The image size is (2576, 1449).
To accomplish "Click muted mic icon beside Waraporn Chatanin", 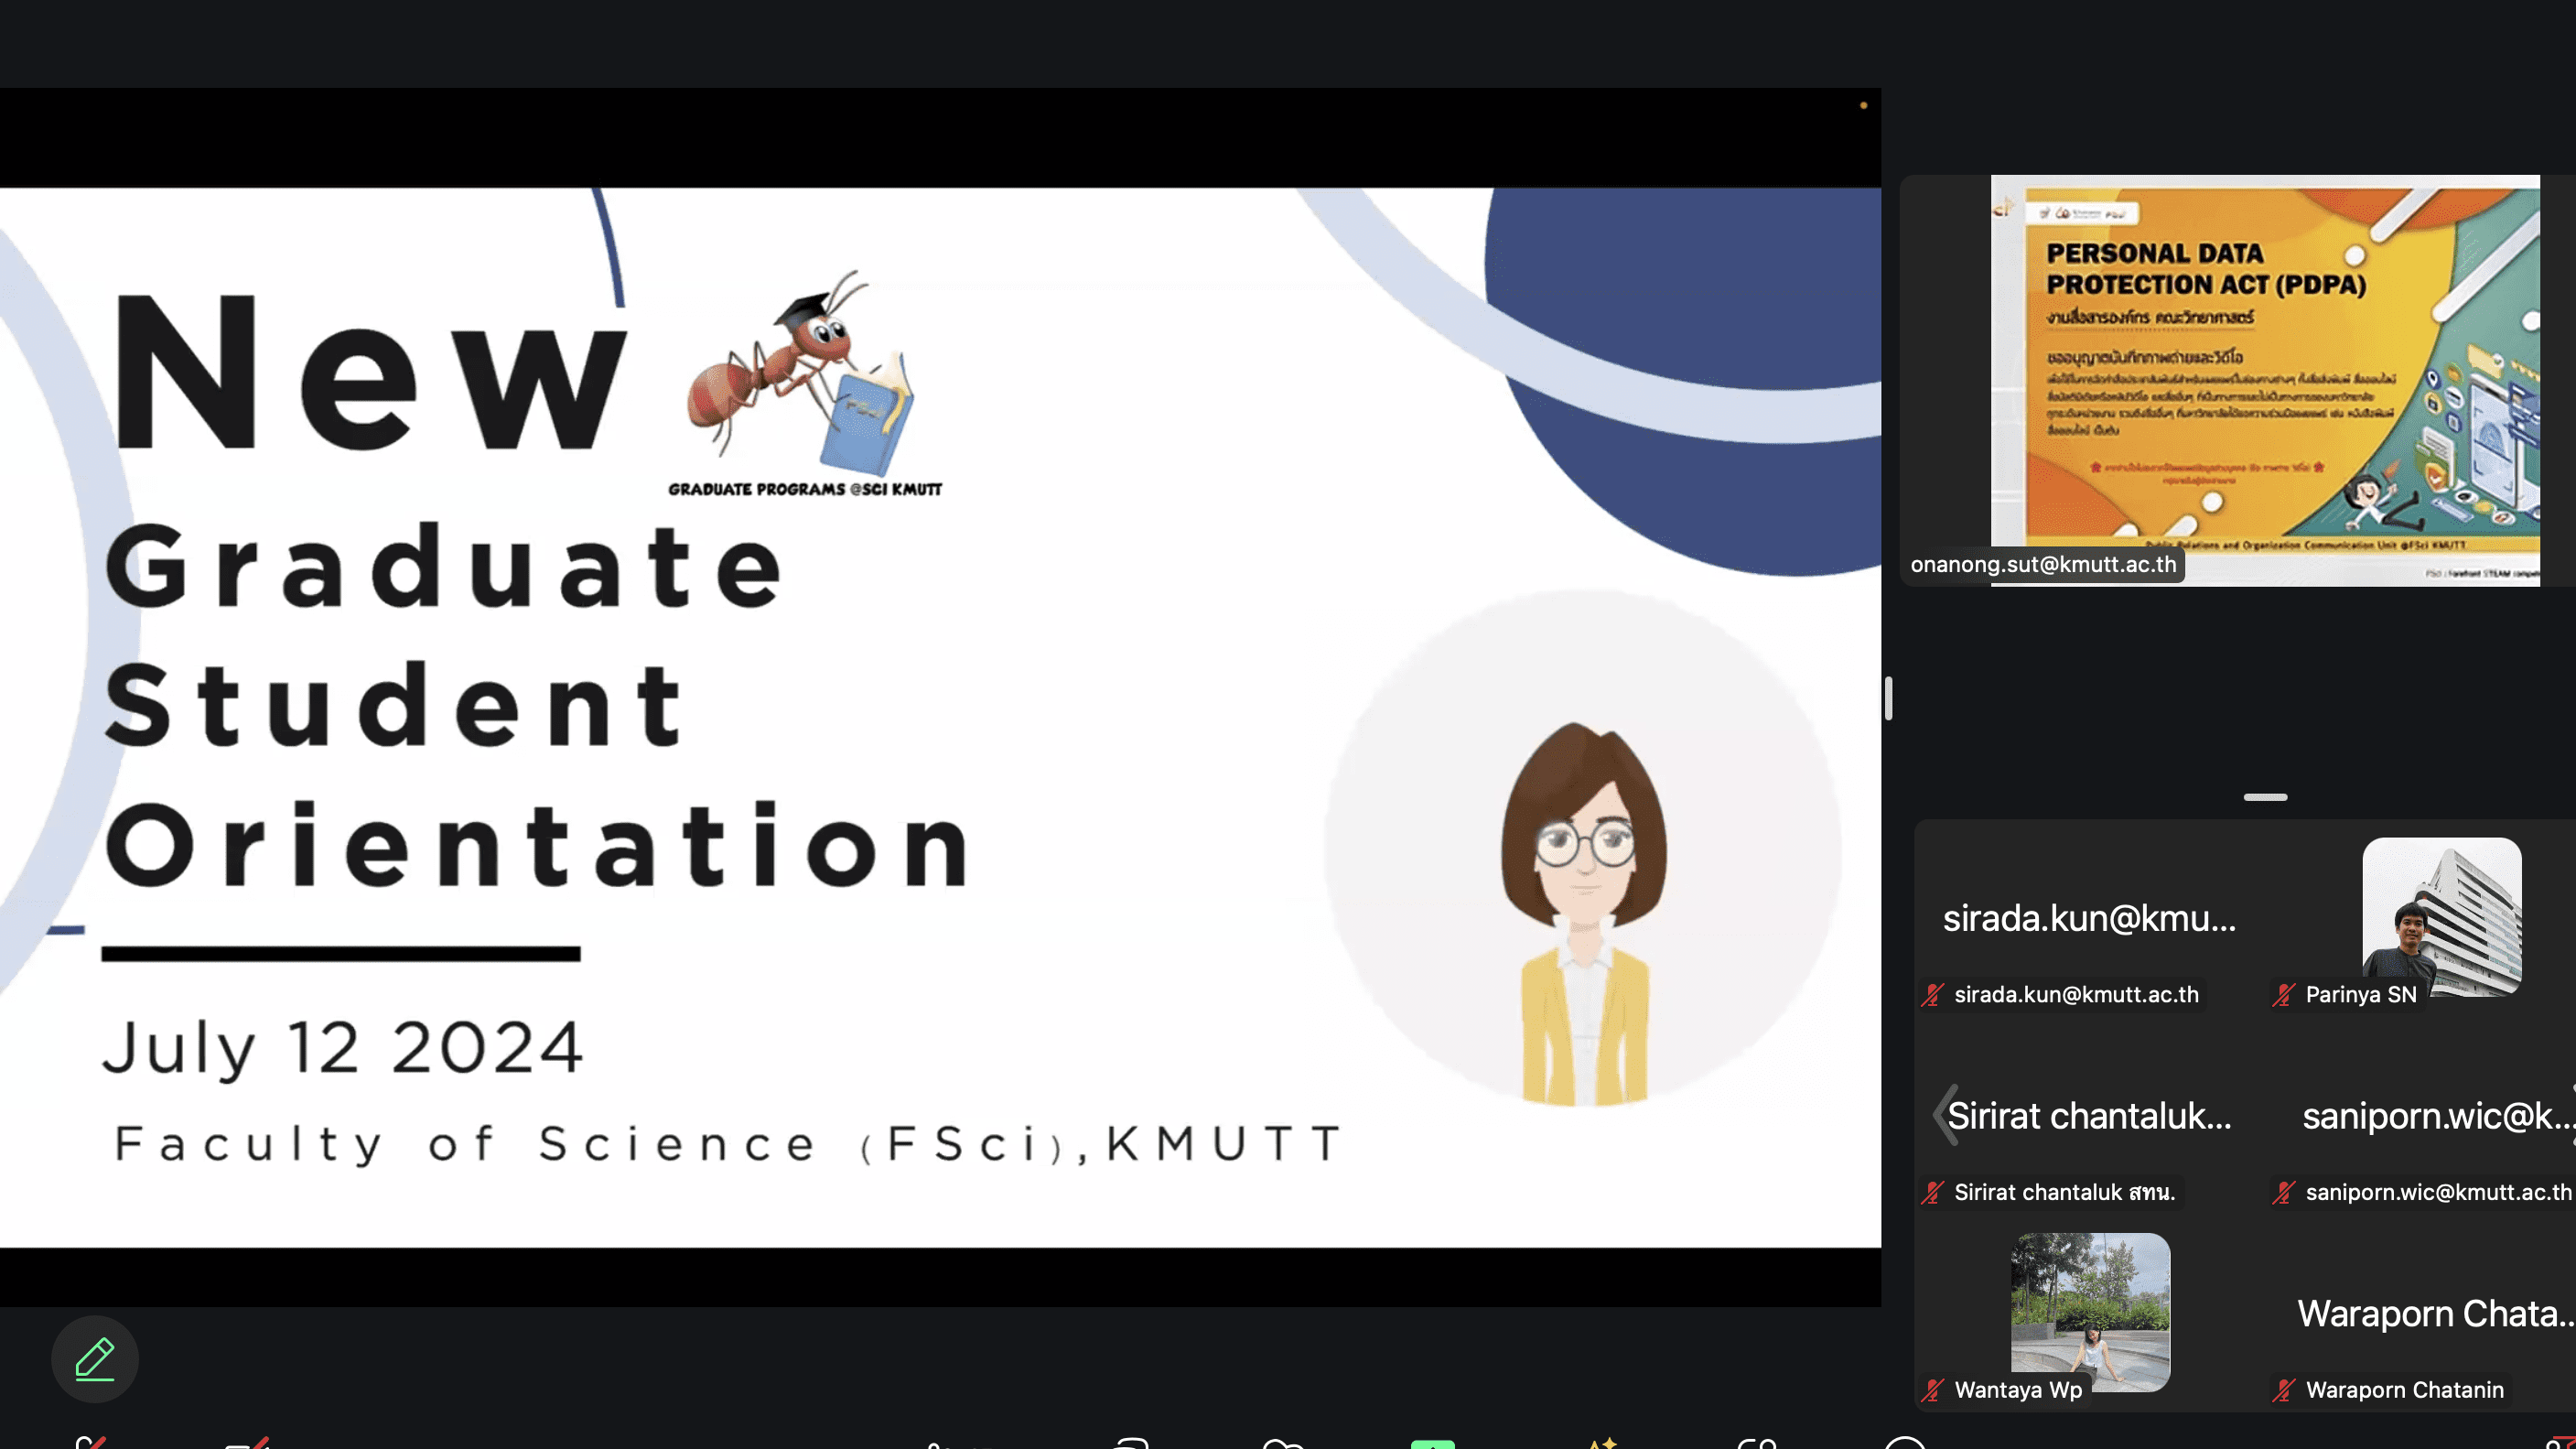I will click(x=2283, y=1390).
